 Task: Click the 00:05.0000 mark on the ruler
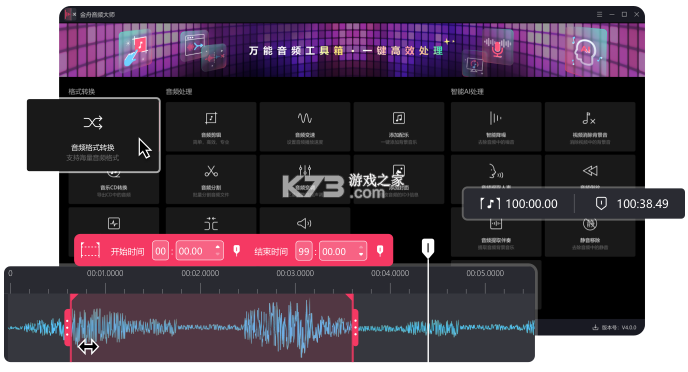tap(485, 273)
